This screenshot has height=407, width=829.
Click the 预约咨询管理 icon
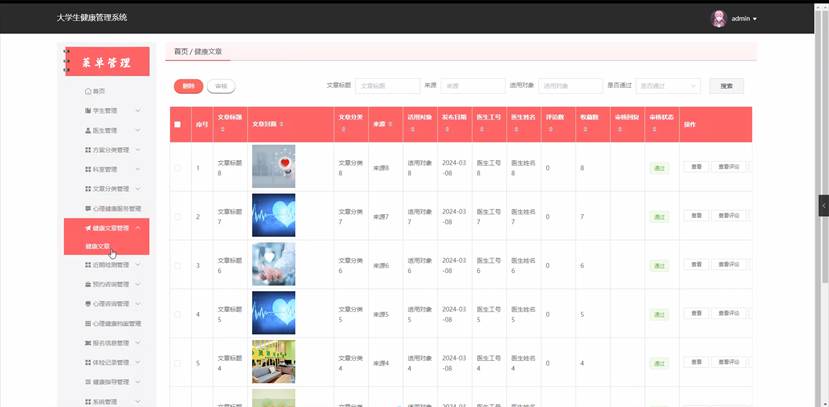tap(88, 284)
